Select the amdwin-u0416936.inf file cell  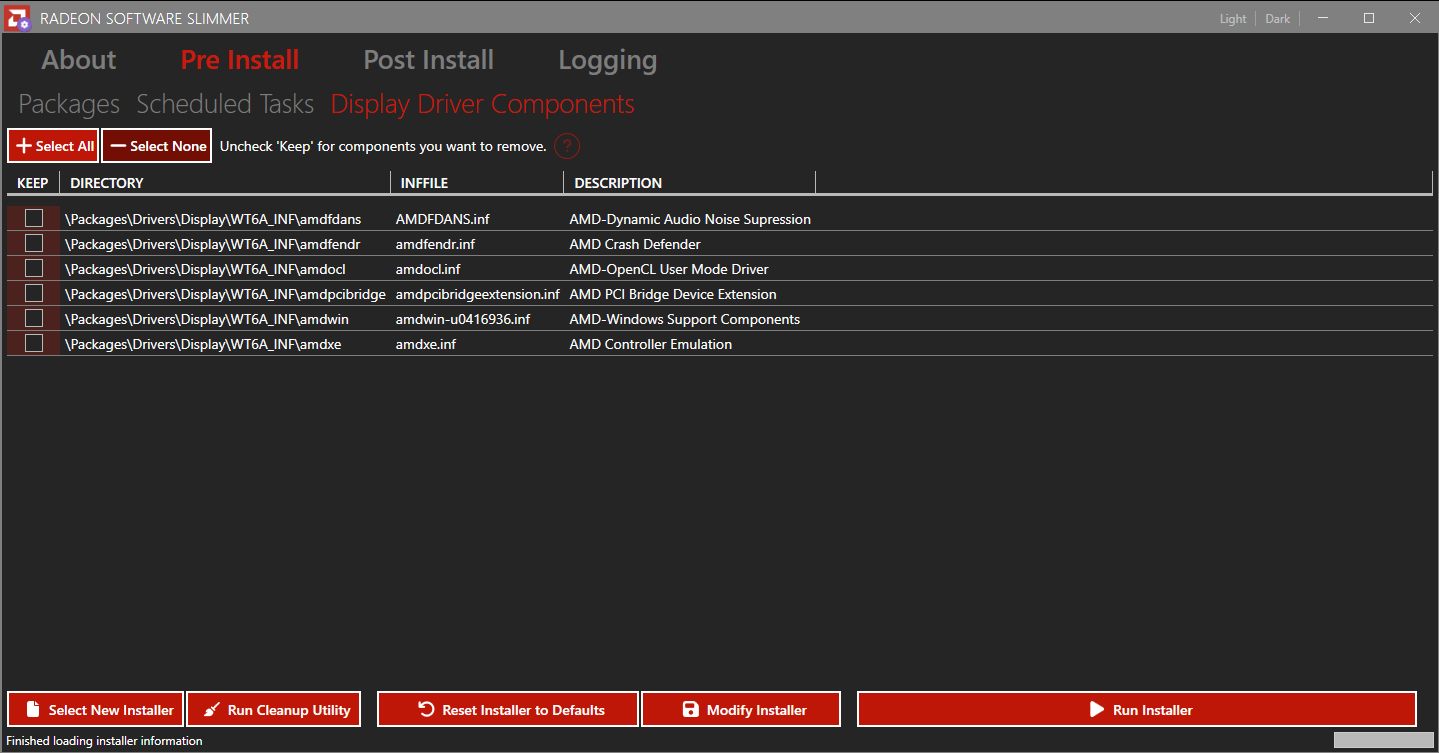[463, 319]
